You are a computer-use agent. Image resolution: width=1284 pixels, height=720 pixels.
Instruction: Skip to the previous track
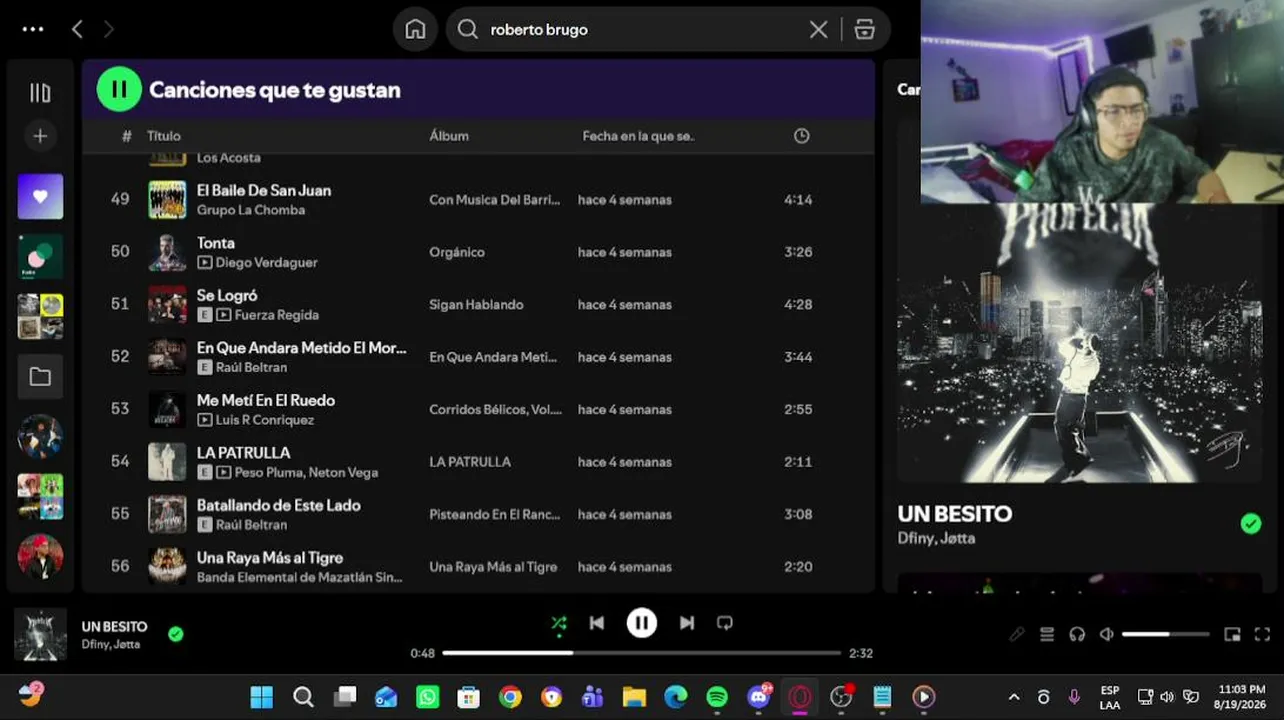tap(597, 623)
